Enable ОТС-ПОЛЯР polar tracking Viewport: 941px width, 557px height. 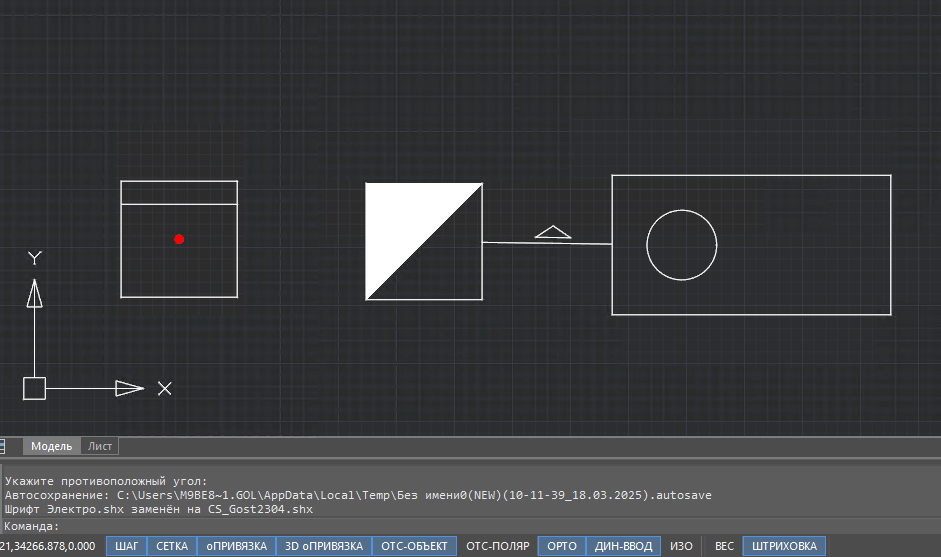[498, 546]
